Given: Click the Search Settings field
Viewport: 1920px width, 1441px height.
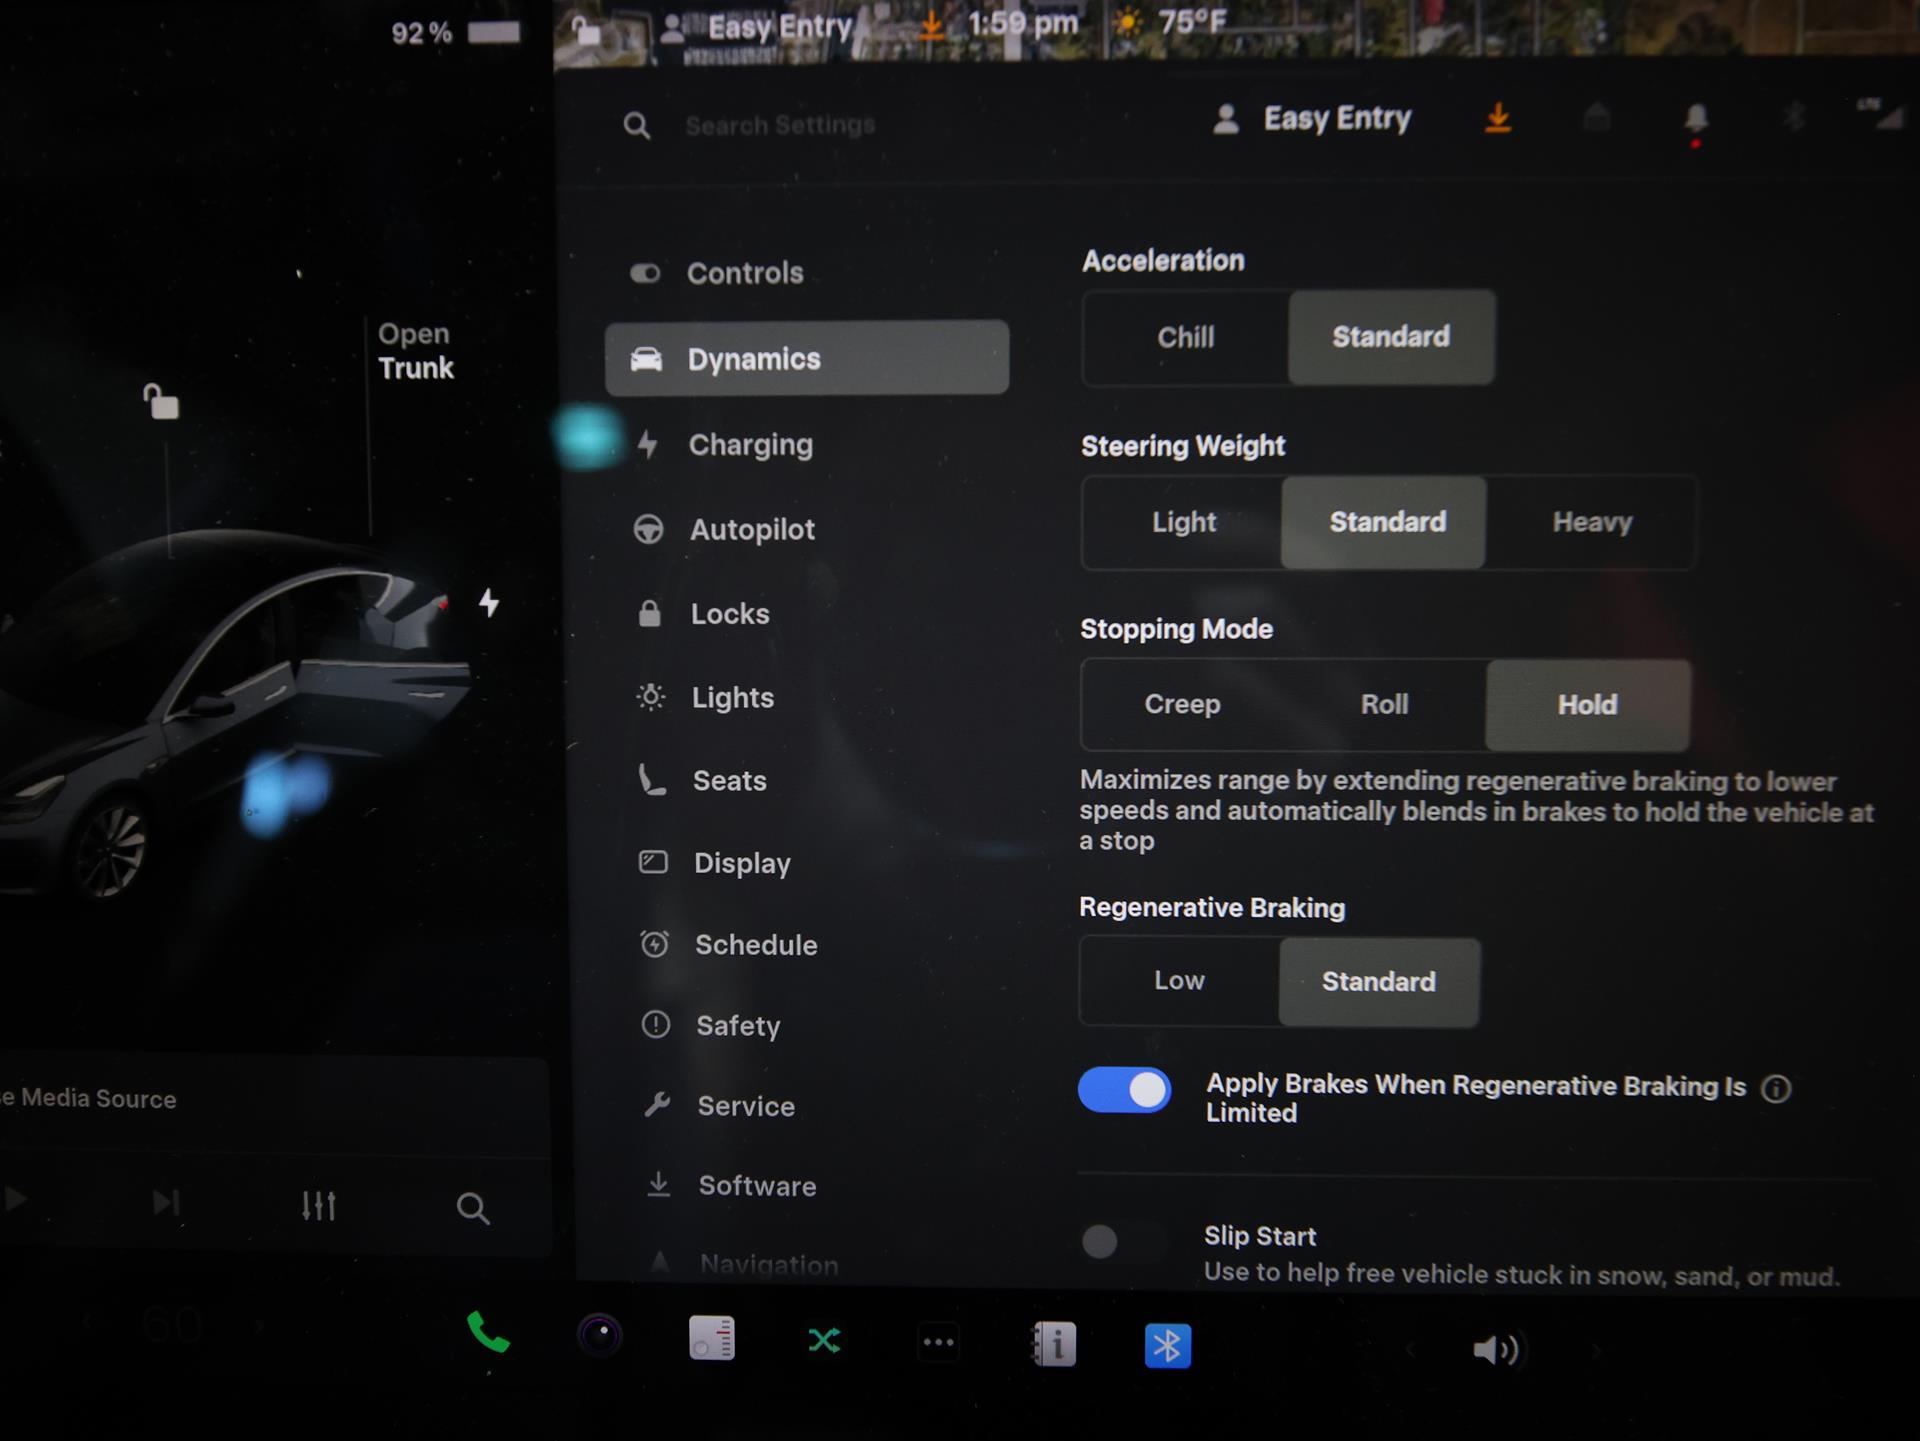Looking at the screenshot, I should (780, 125).
